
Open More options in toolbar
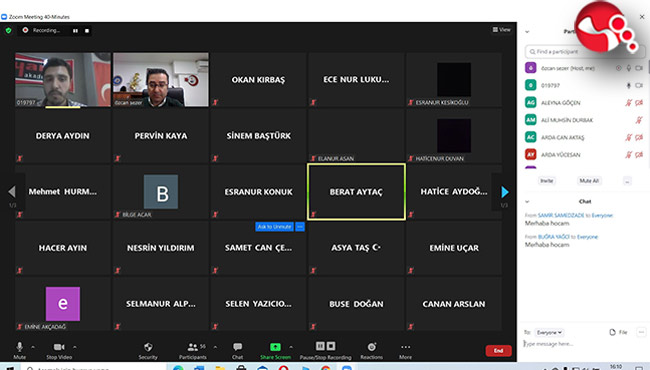pyautogui.click(x=405, y=350)
